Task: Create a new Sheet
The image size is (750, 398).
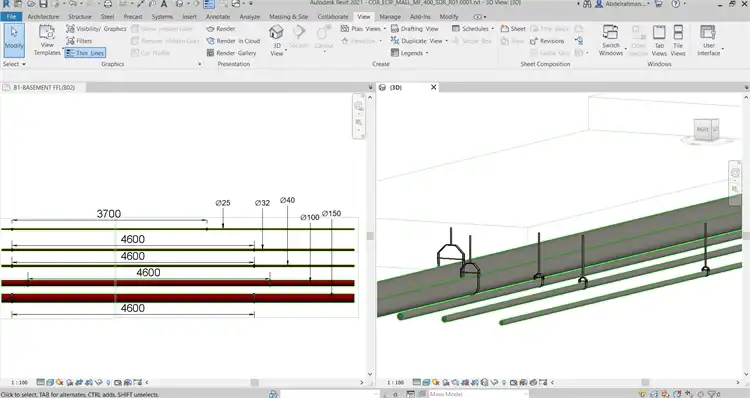Action: 513,29
